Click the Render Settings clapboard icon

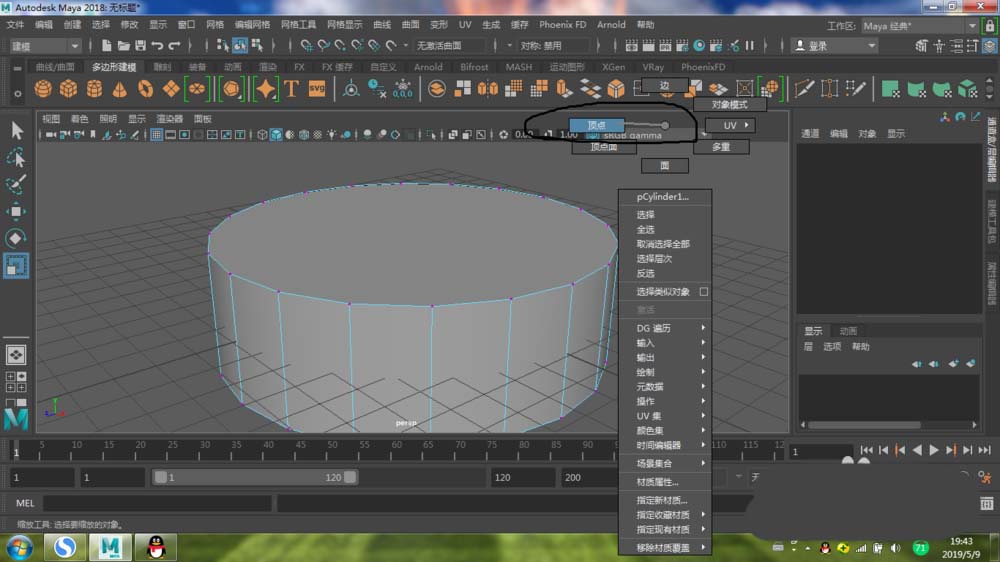coord(682,45)
